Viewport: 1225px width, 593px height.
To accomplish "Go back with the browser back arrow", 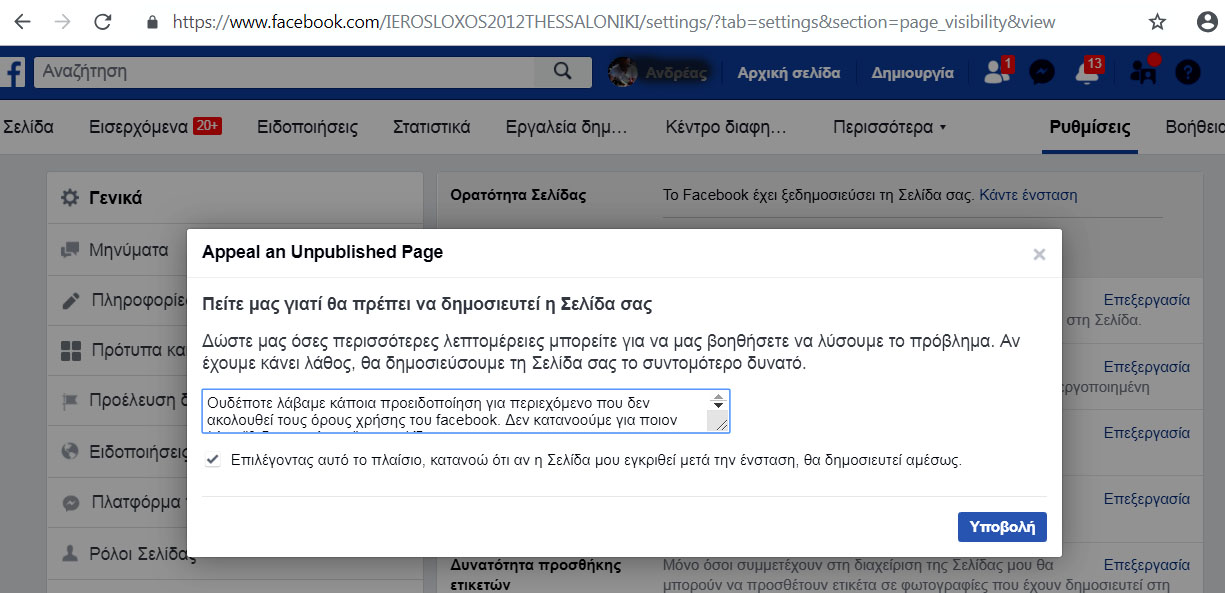I will pos(22,21).
